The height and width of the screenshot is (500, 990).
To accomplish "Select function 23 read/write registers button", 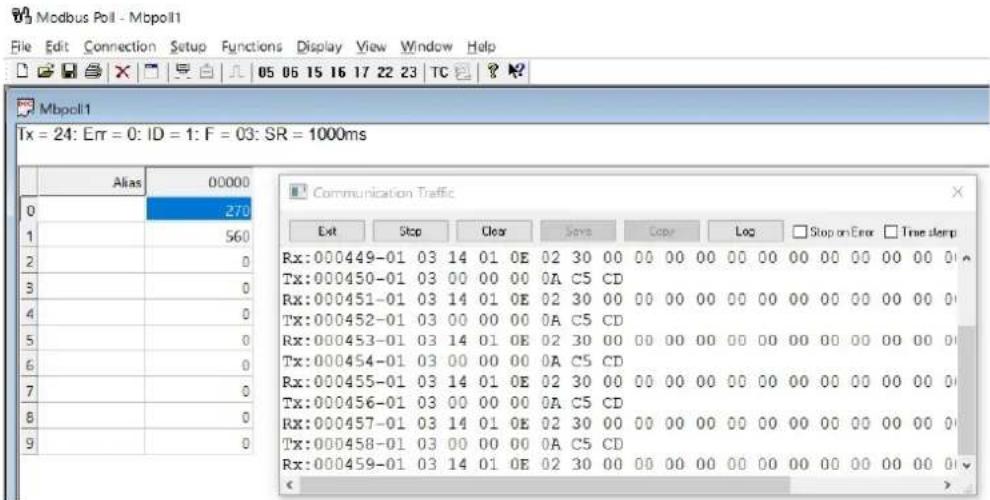I will (x=408, y=73).
